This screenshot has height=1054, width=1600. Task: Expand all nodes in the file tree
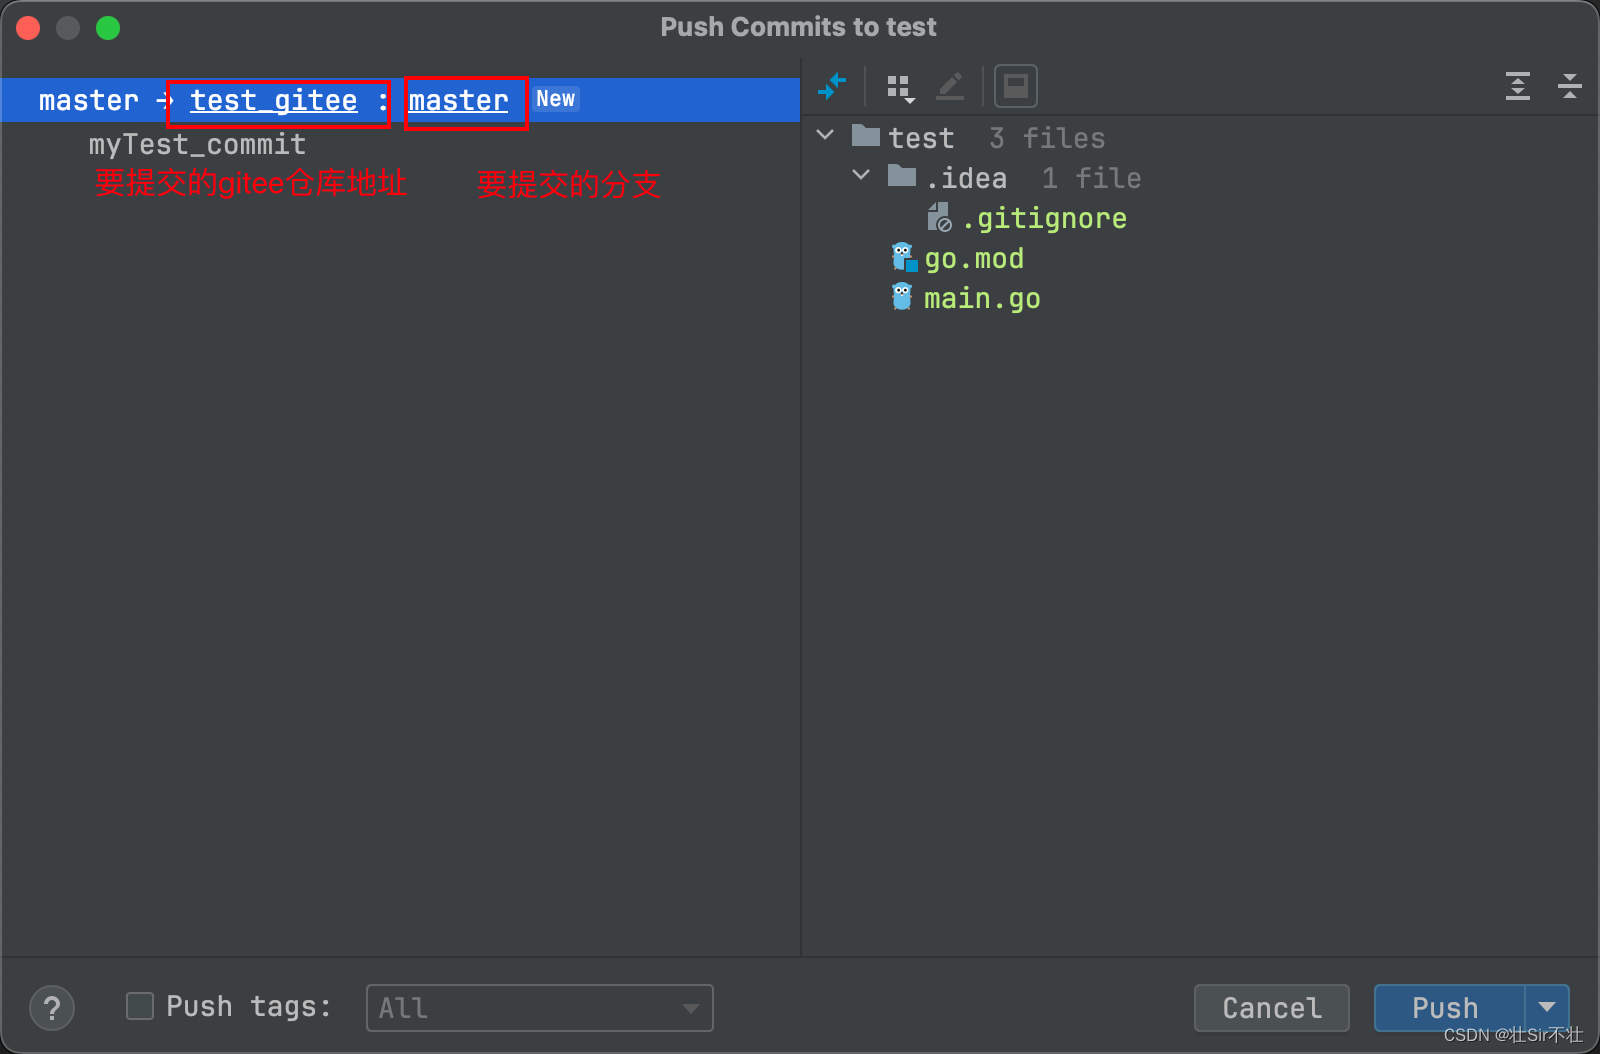pyautogui.click(x=1518, y=87)
